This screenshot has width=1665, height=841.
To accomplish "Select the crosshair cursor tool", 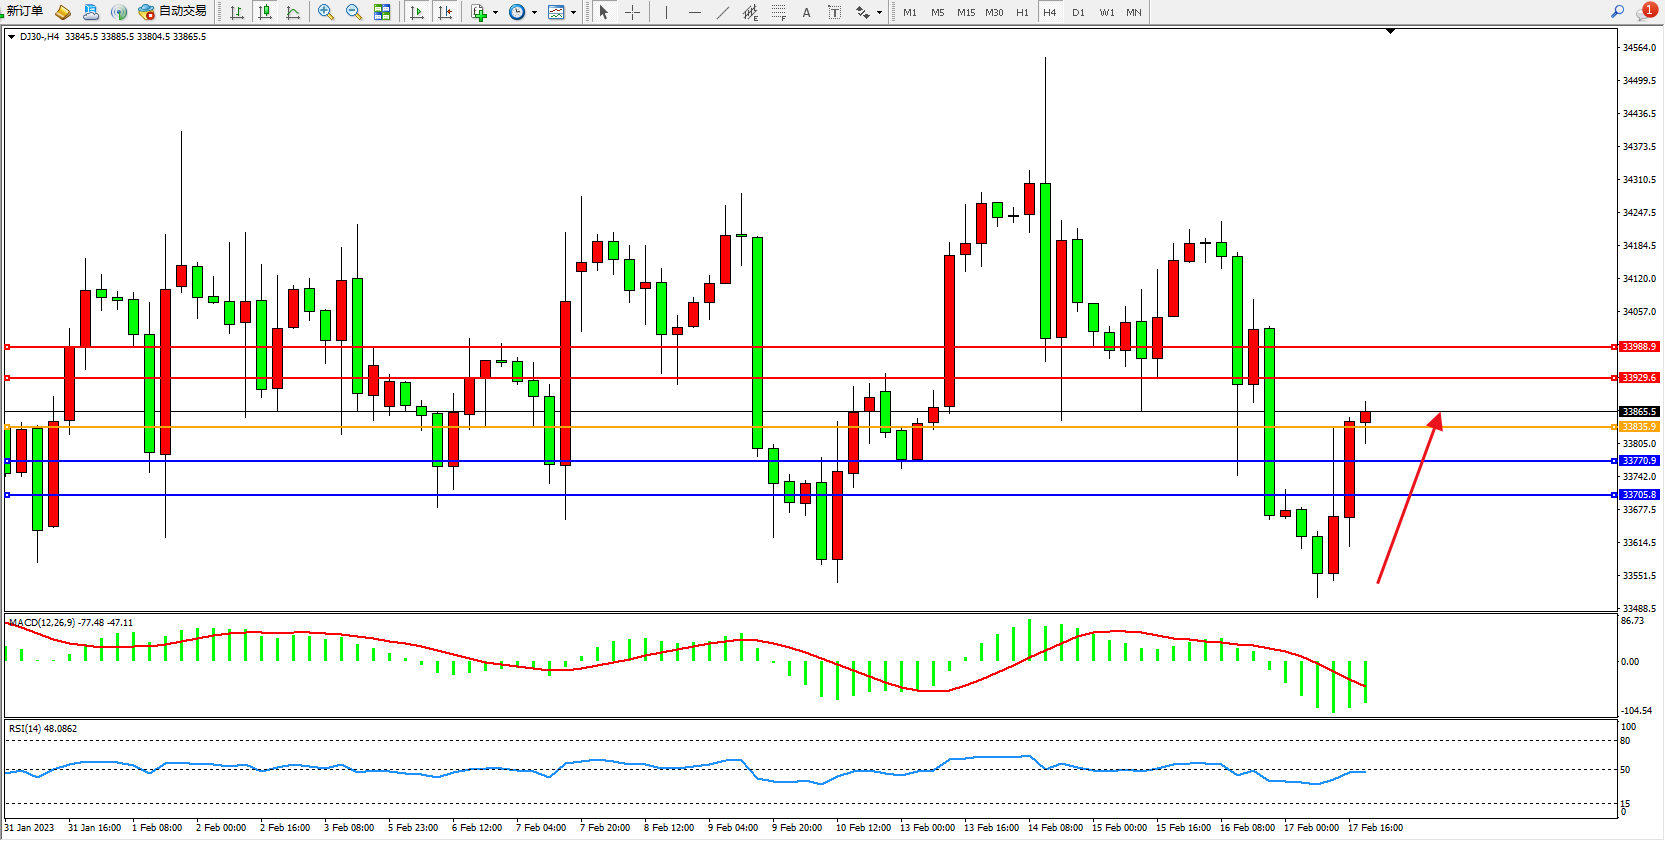I will (632, 12).
